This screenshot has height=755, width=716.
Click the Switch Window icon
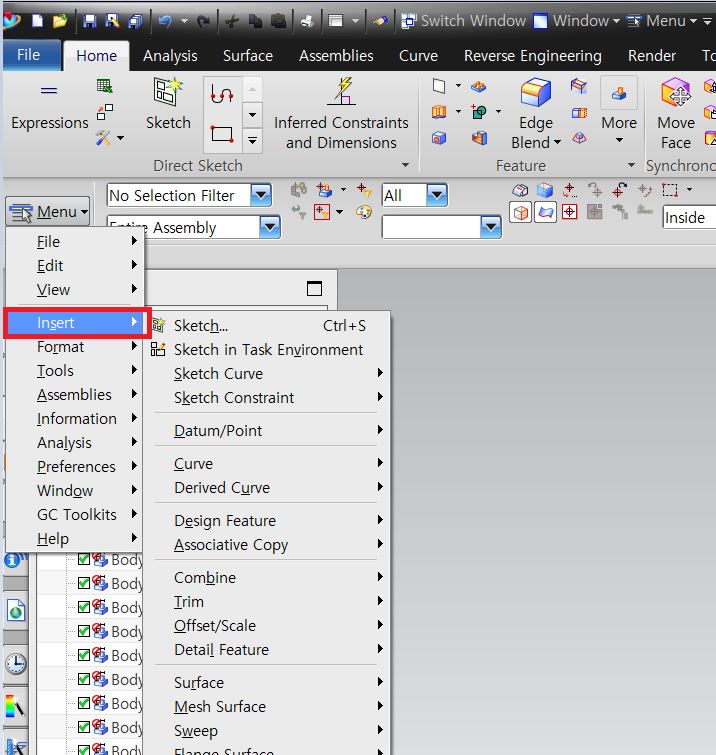[x=410, y=21]
